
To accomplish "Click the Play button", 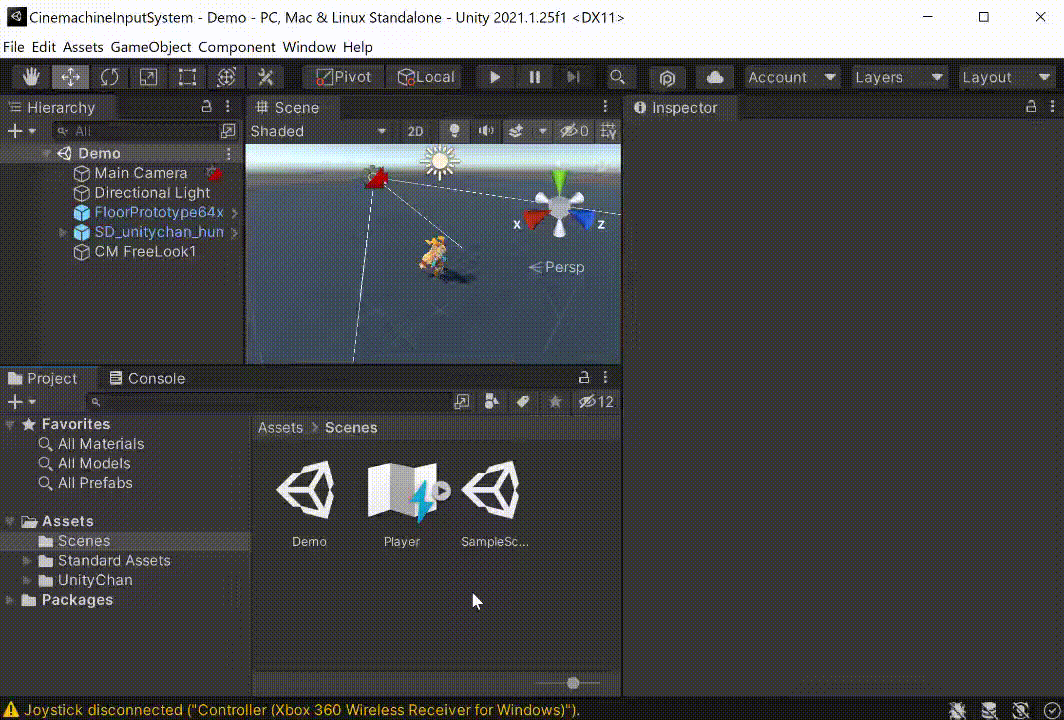I will [495, 77].
